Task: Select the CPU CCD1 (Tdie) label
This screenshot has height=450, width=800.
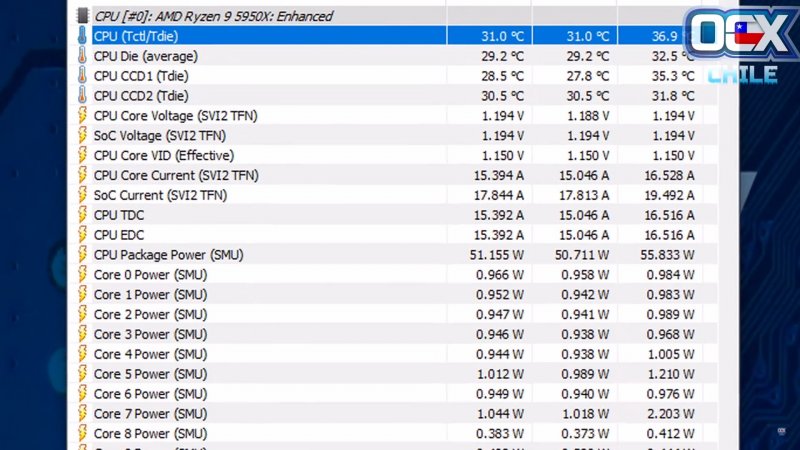Action: 141,76
